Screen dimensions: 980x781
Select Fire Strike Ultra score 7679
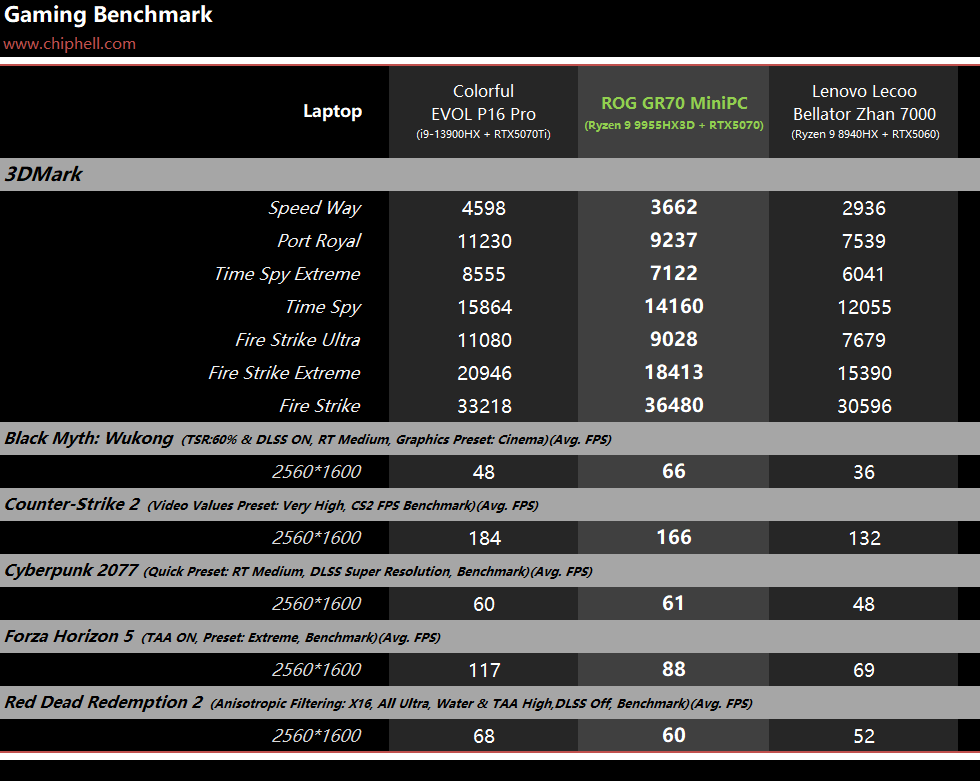click(864, 341)
